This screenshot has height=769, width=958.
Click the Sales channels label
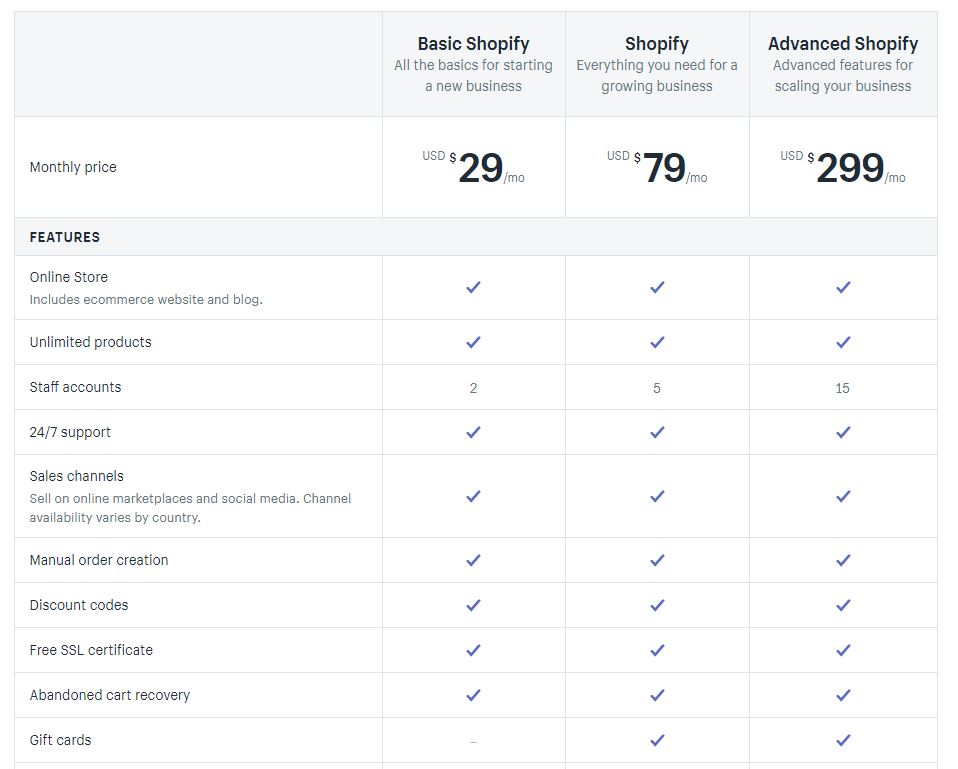pos(76,476)
